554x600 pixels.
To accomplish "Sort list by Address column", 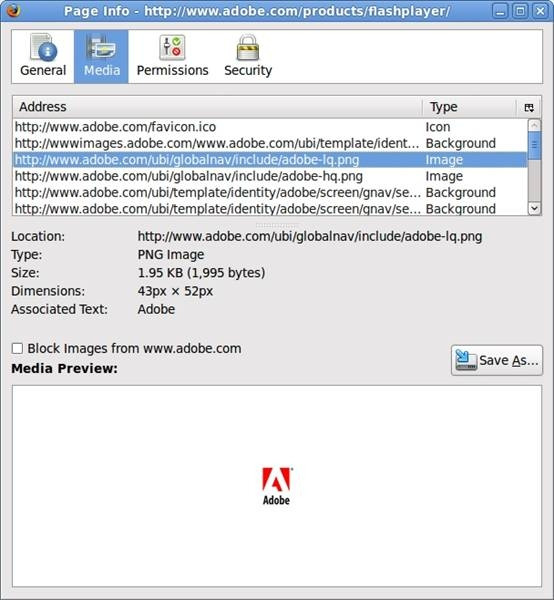I will [x=217, y=107].
